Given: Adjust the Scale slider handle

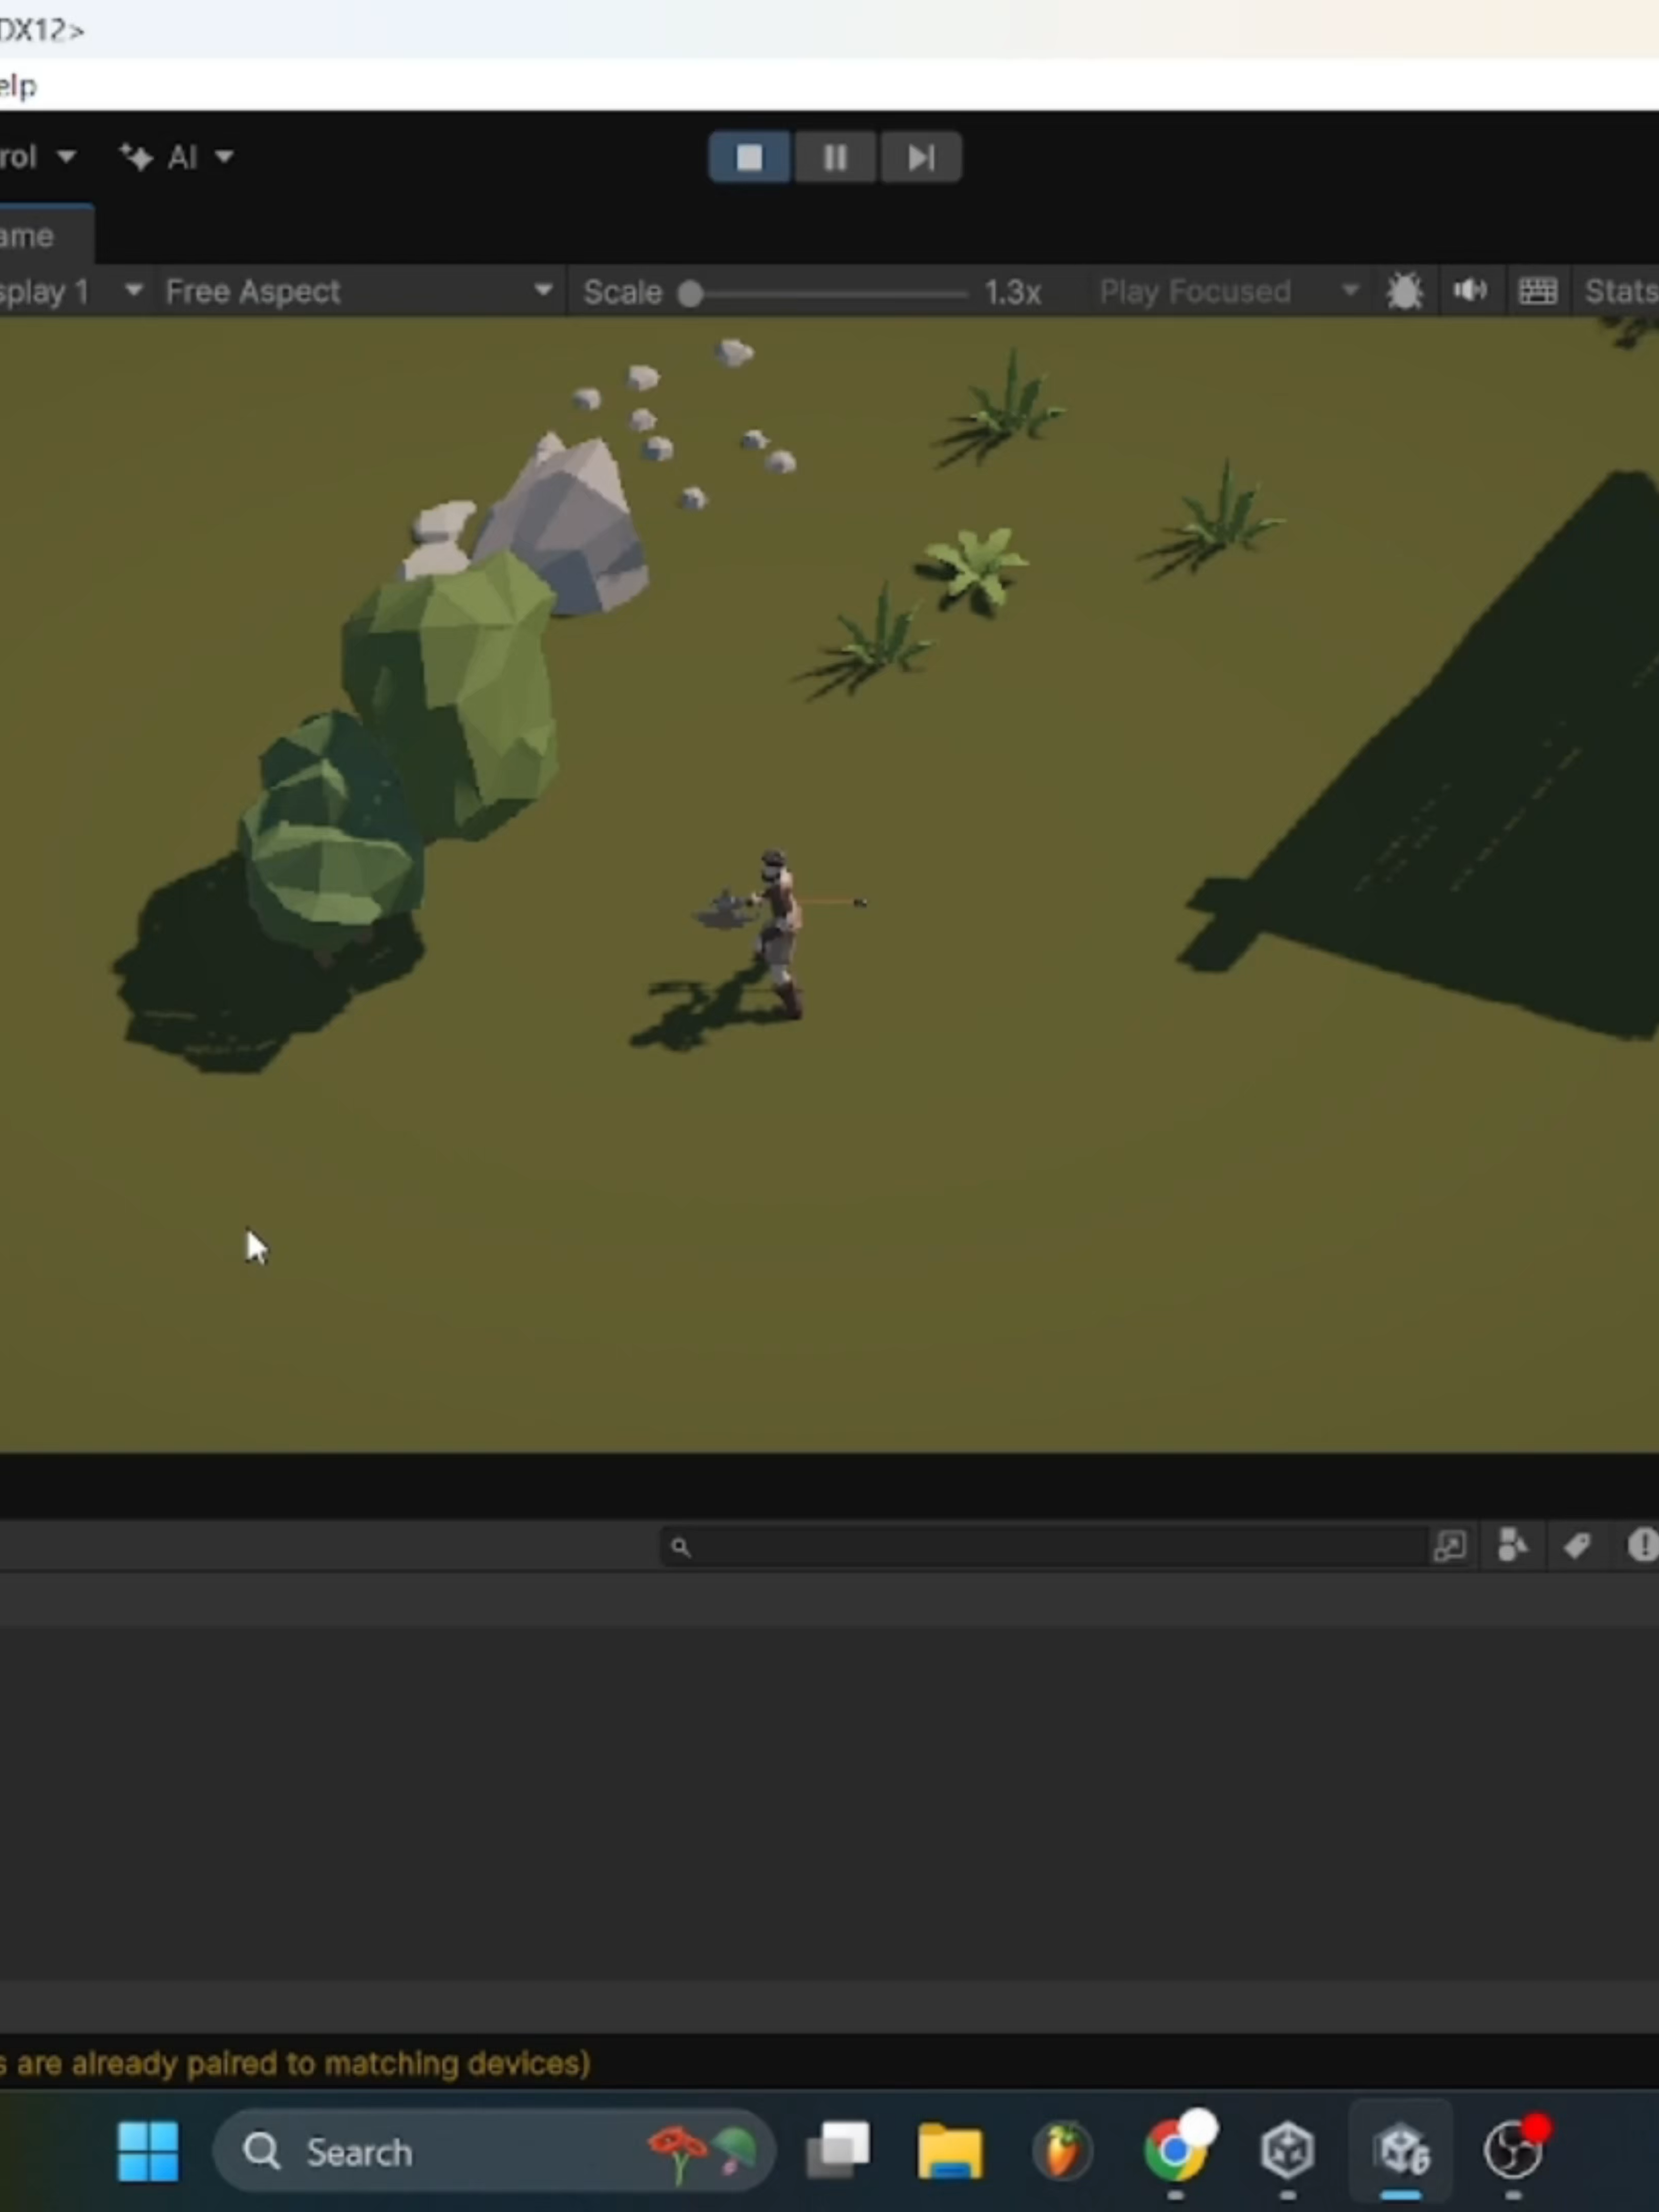Looking at the screenshot, I should (x=690, y=294).
